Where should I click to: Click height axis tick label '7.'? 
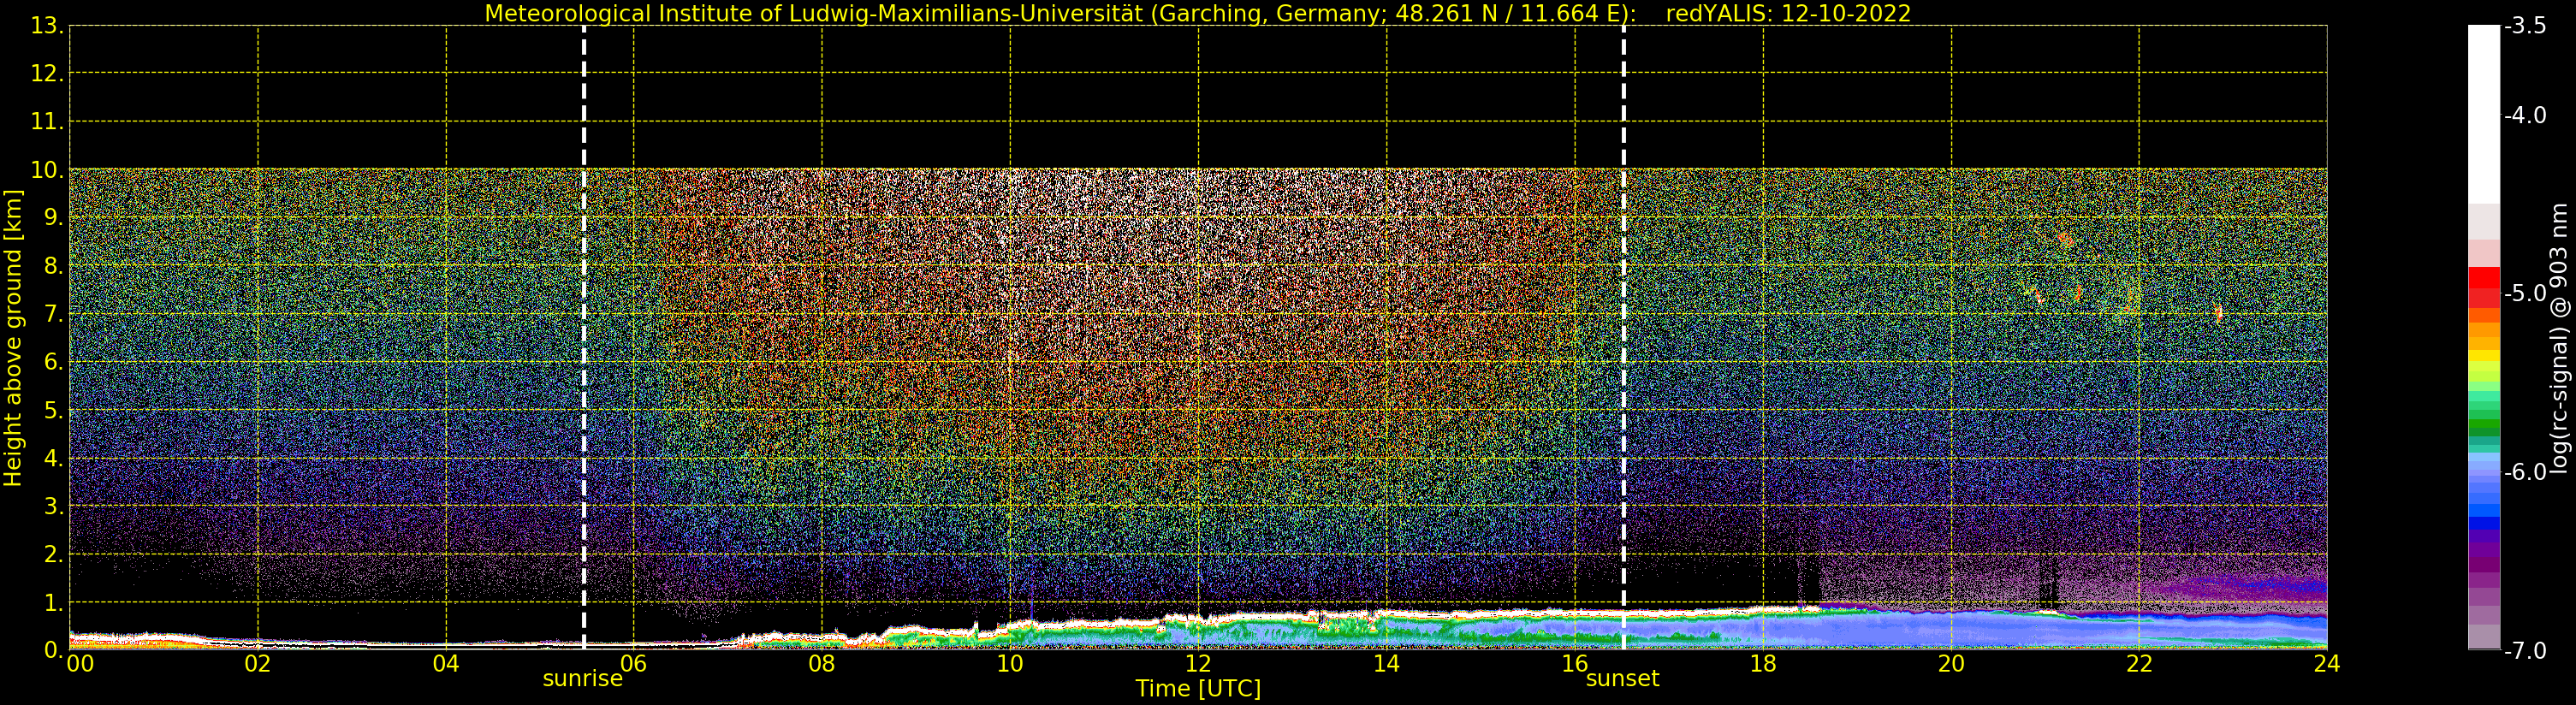coord(53,314)
